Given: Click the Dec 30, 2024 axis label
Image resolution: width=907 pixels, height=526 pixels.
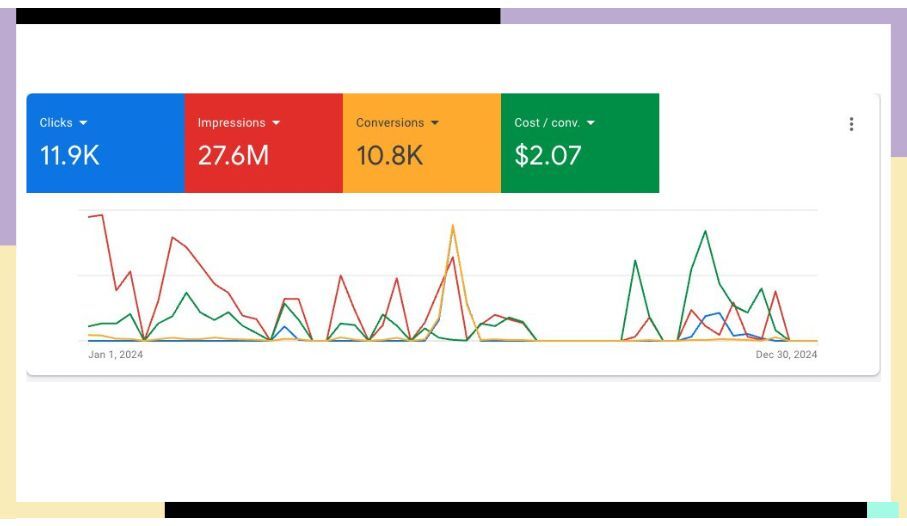Looking at the screenshot, I should (x=786, y=354).
